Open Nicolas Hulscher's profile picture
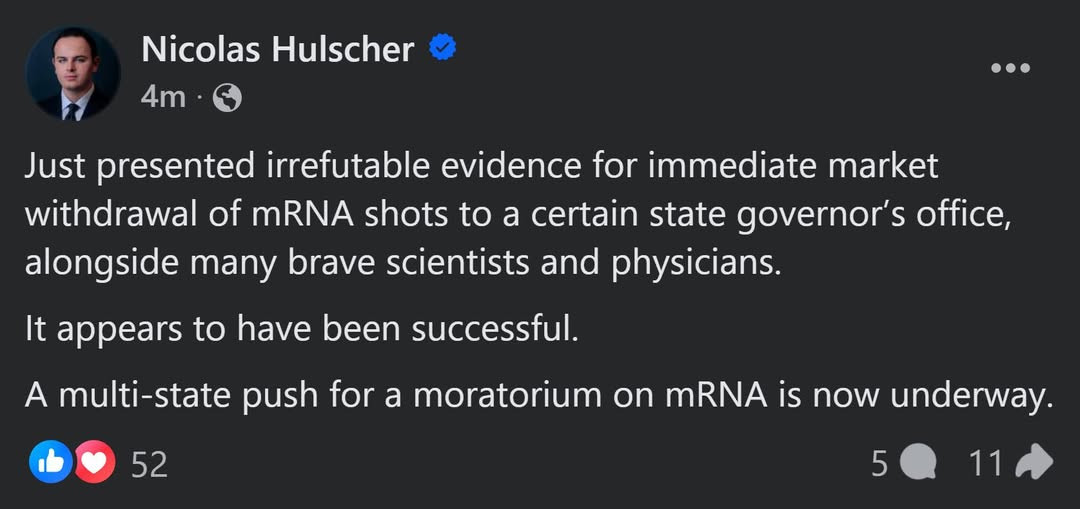The width and height of the screenshot is (1080, 509). [73, 73]
